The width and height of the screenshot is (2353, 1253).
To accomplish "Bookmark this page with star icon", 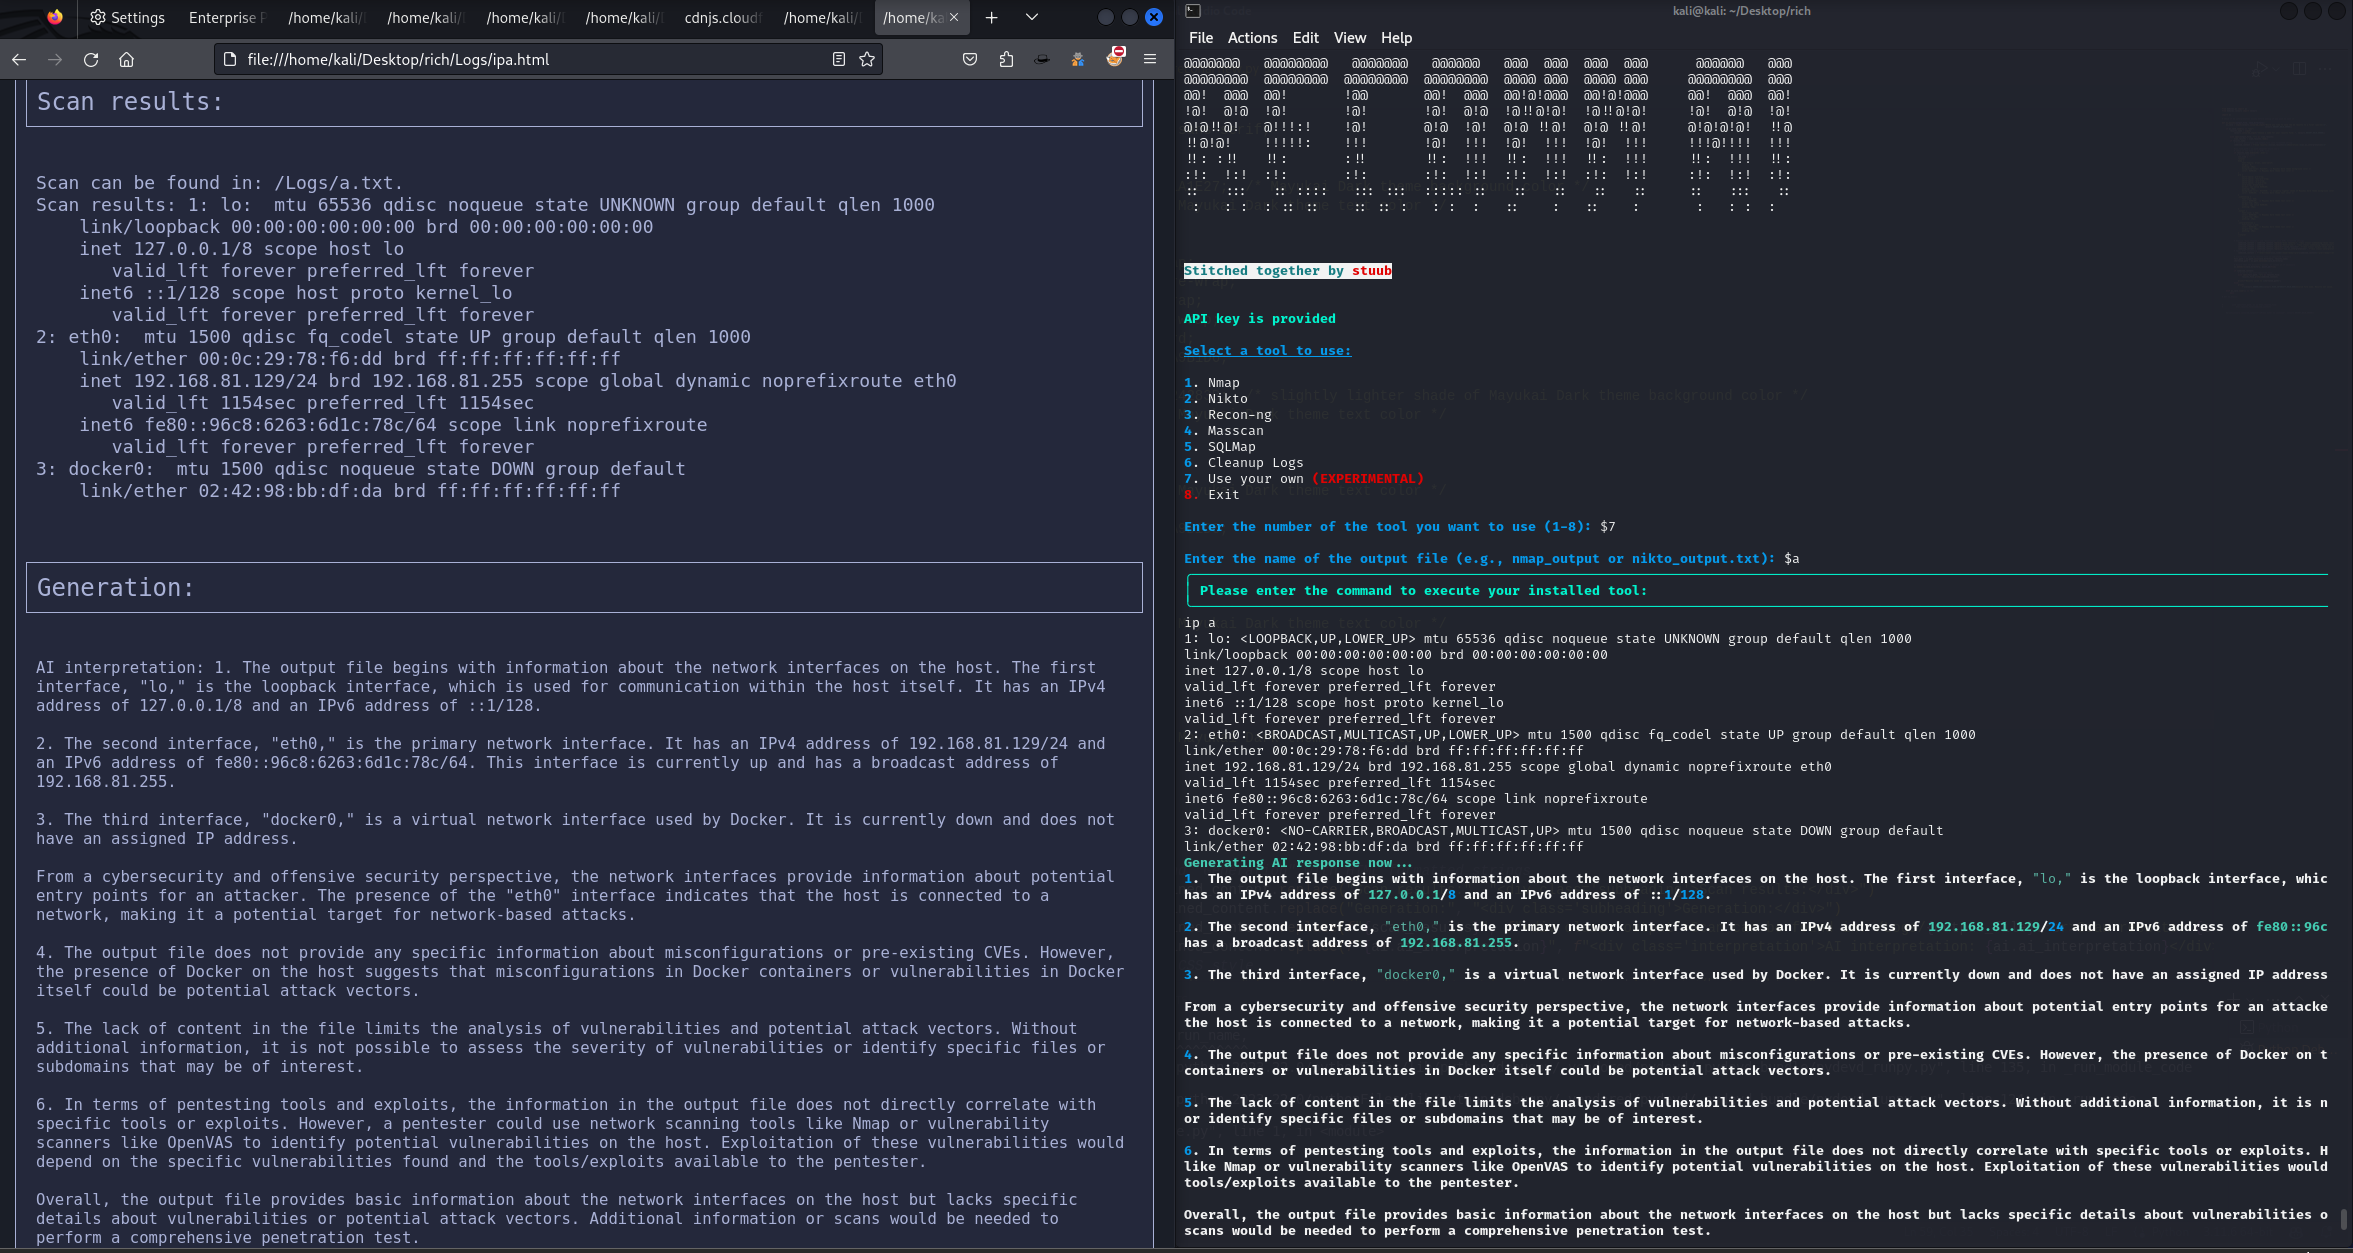I will coord(867,60).
